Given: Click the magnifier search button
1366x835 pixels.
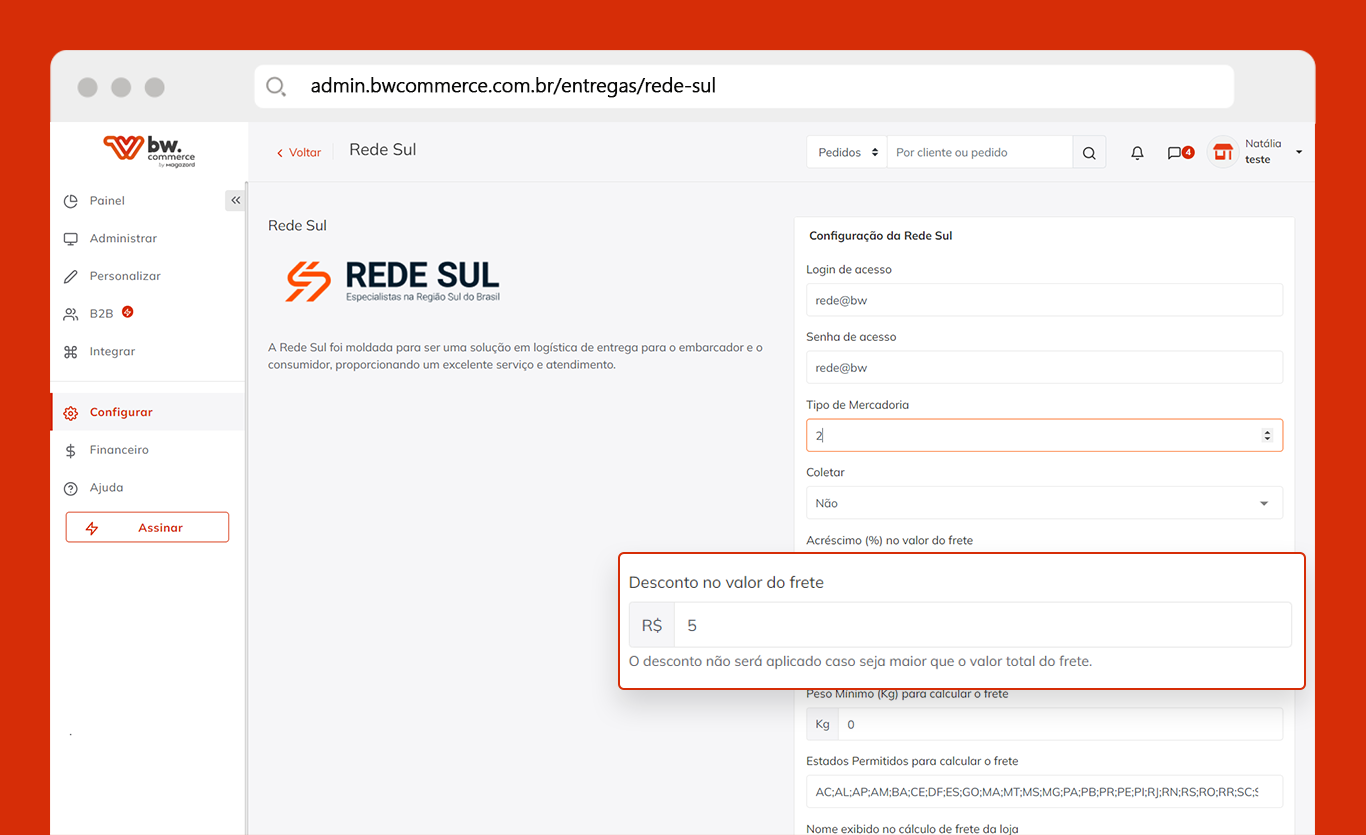Looking at the screenshot, I should (x=1089, y=153).
